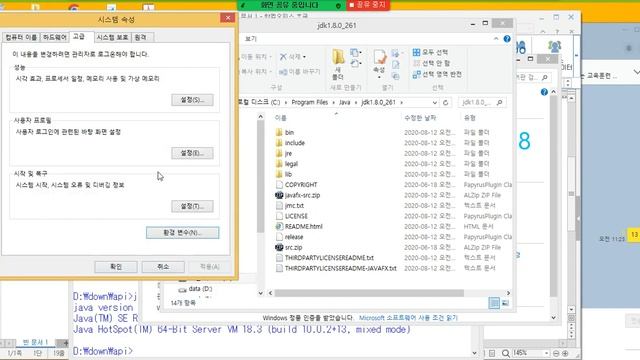Switch to 시스템 보호 tab

coord(112,37)
